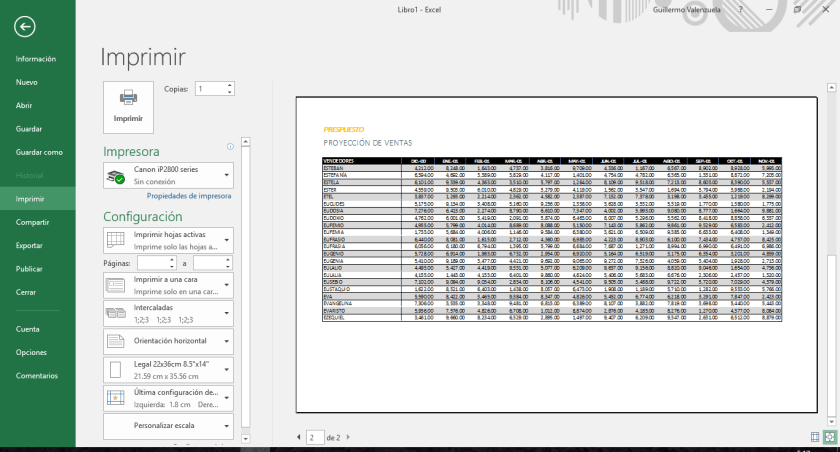Increase number of copies with stepper
Viewport: 840px width, 452px height.
tap(230, 86)
